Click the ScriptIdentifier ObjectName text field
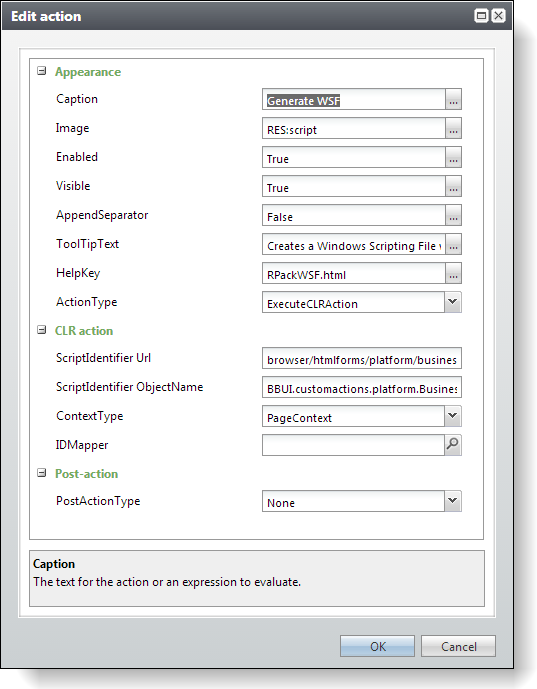 tap(362, 388)
